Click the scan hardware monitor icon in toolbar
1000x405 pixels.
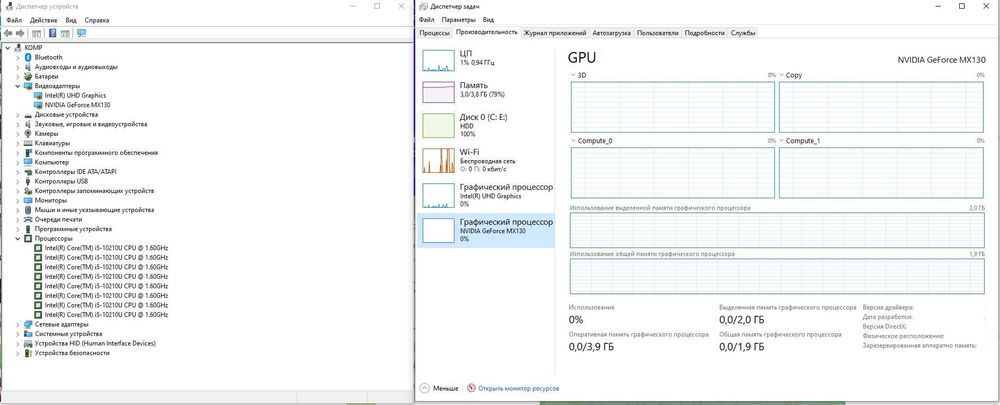(81, 33)
